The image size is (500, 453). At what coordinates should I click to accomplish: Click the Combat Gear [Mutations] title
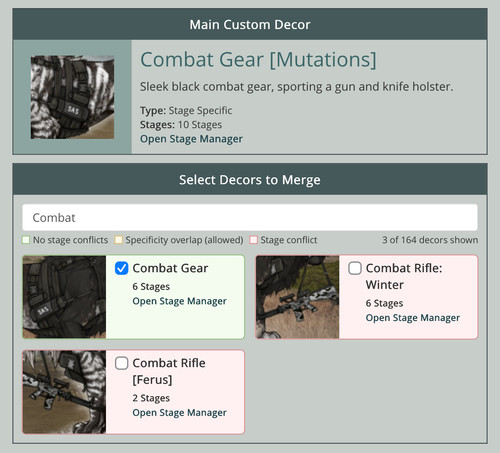point(258,60)
